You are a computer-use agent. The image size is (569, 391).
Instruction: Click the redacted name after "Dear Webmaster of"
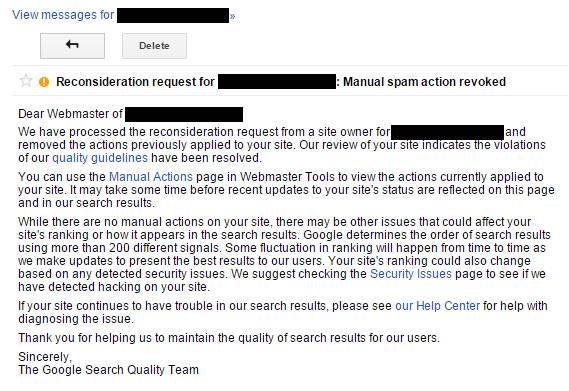[184, 114]
